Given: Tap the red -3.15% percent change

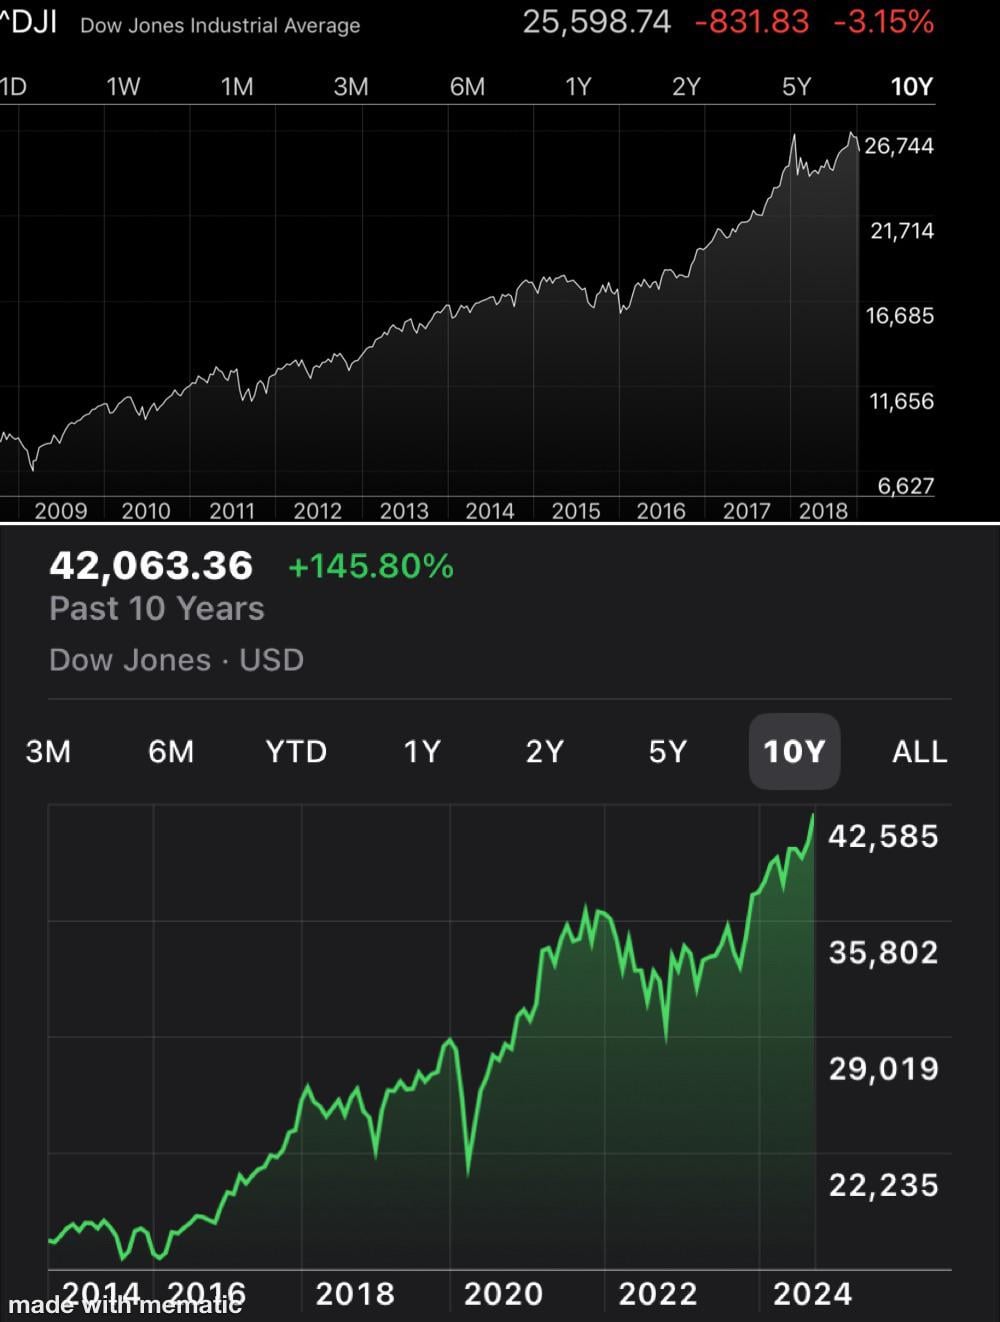Looking at the screenshot, I should click(884, 22).
